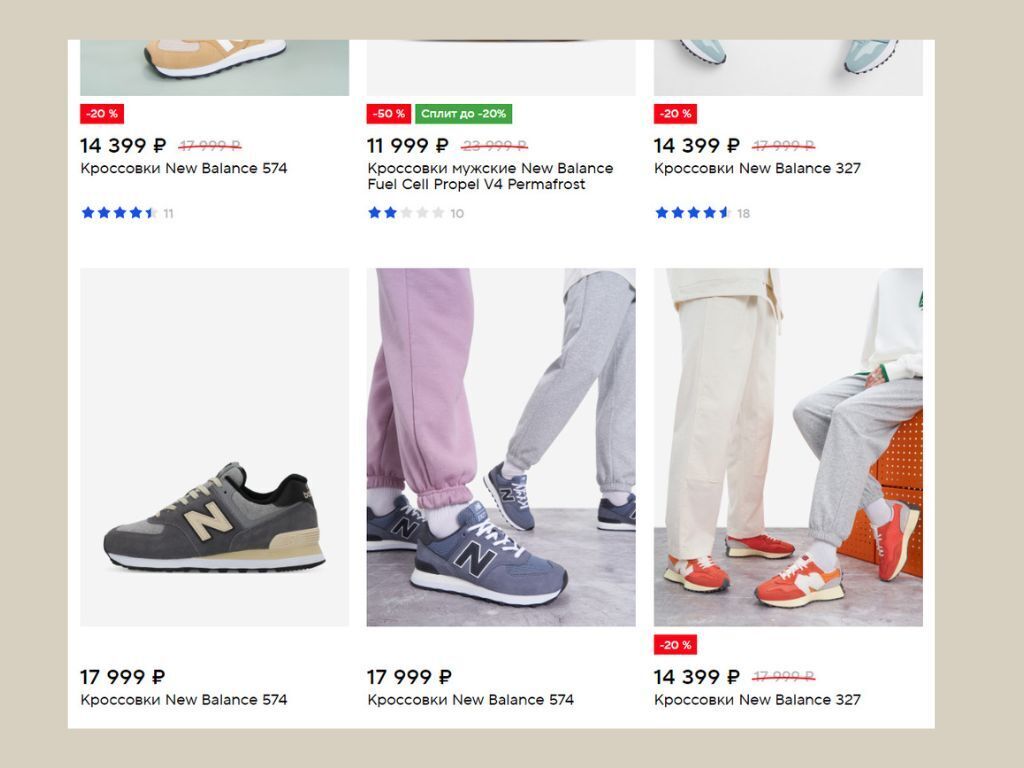Open the gray and beige New Balance 574 image
The width and height of the screenshot is (1024, 768).
tap(214, 447)
